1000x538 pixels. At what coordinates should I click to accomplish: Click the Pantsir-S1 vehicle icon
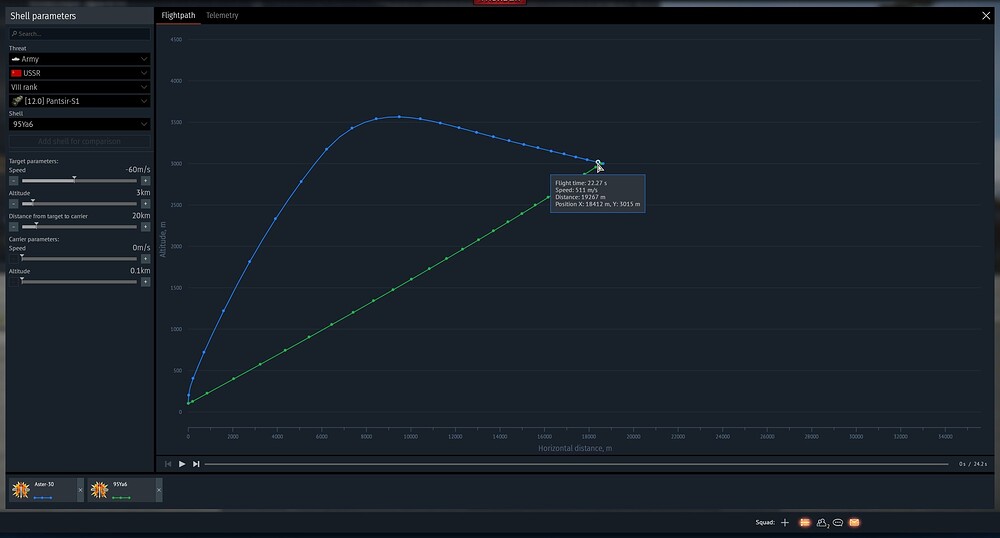pyautogui.click(x=17, y=101)
